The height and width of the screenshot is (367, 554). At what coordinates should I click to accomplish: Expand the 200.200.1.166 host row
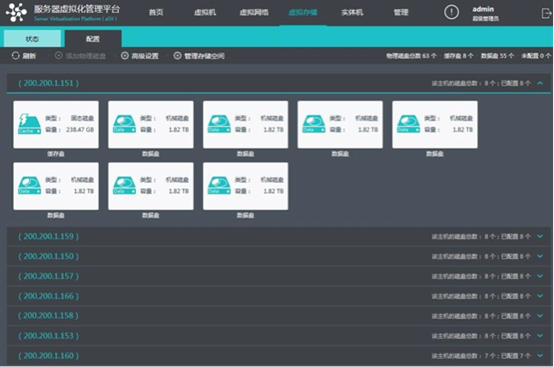point(540,296)
